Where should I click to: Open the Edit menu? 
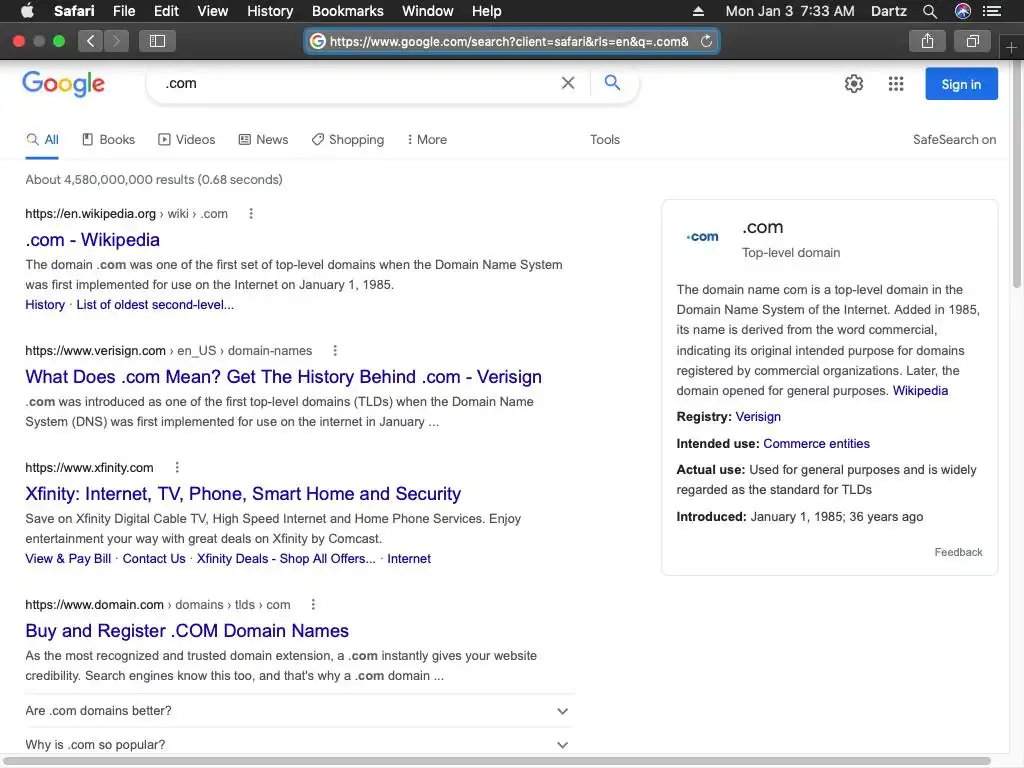click(x=166, y=11)
